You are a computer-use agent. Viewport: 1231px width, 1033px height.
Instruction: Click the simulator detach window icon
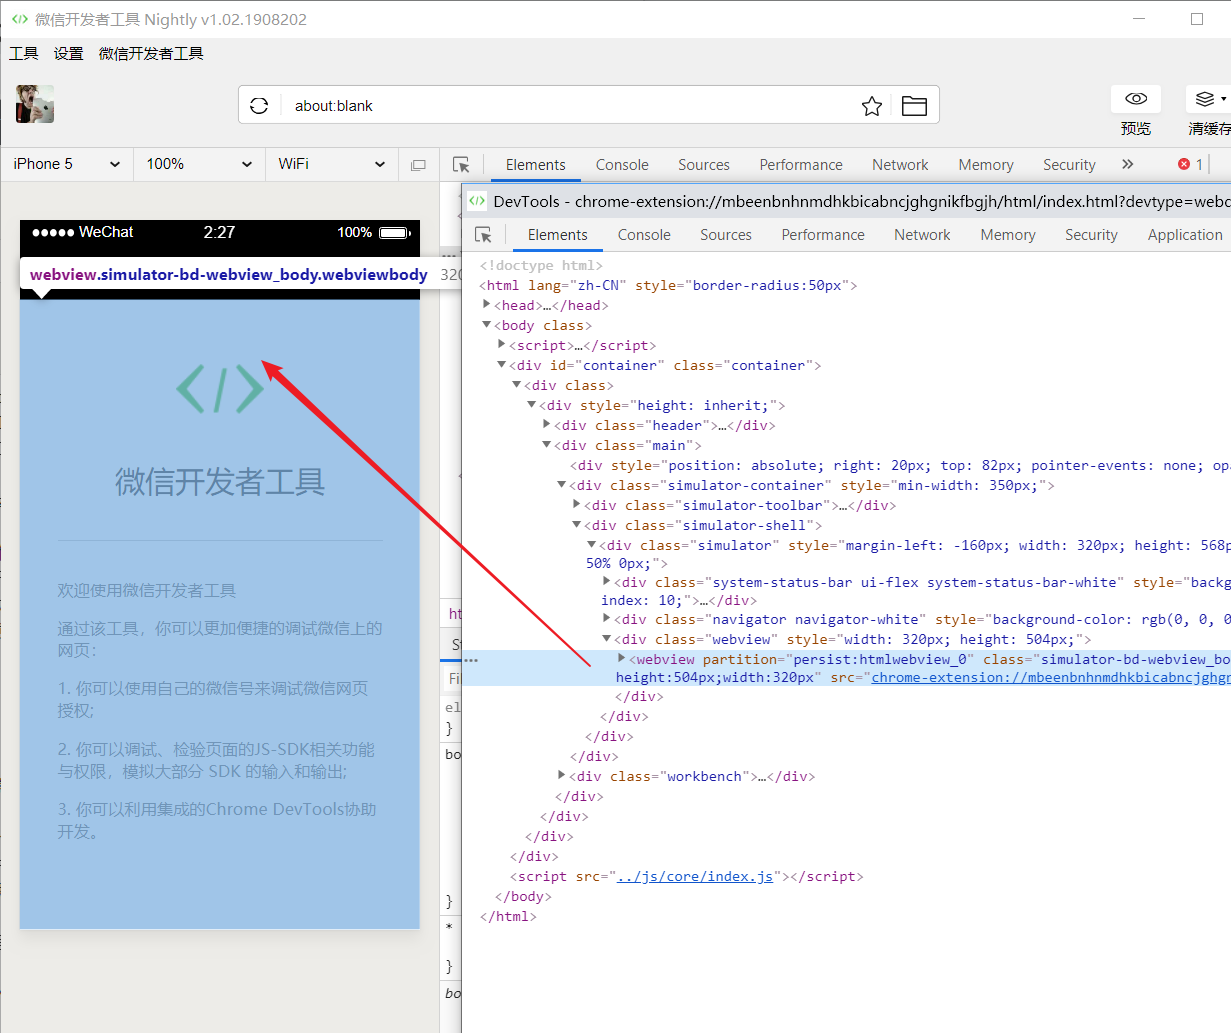click(x=418, y=165)
